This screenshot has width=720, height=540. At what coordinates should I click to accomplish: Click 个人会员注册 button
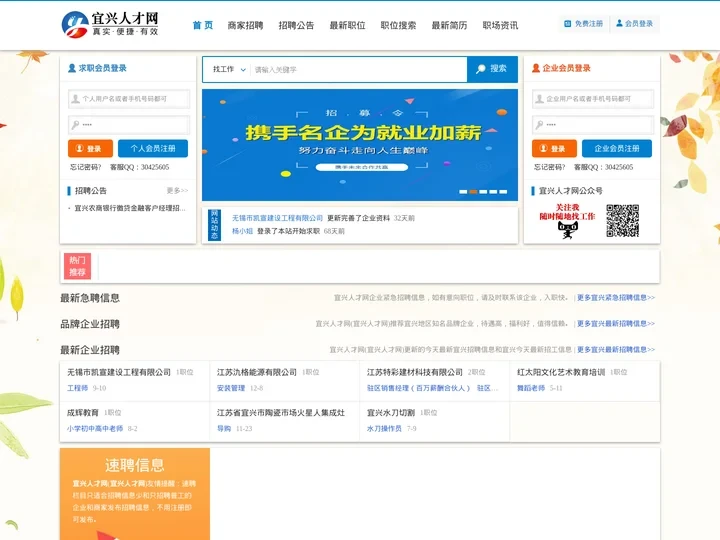click(x=153, y=148)
